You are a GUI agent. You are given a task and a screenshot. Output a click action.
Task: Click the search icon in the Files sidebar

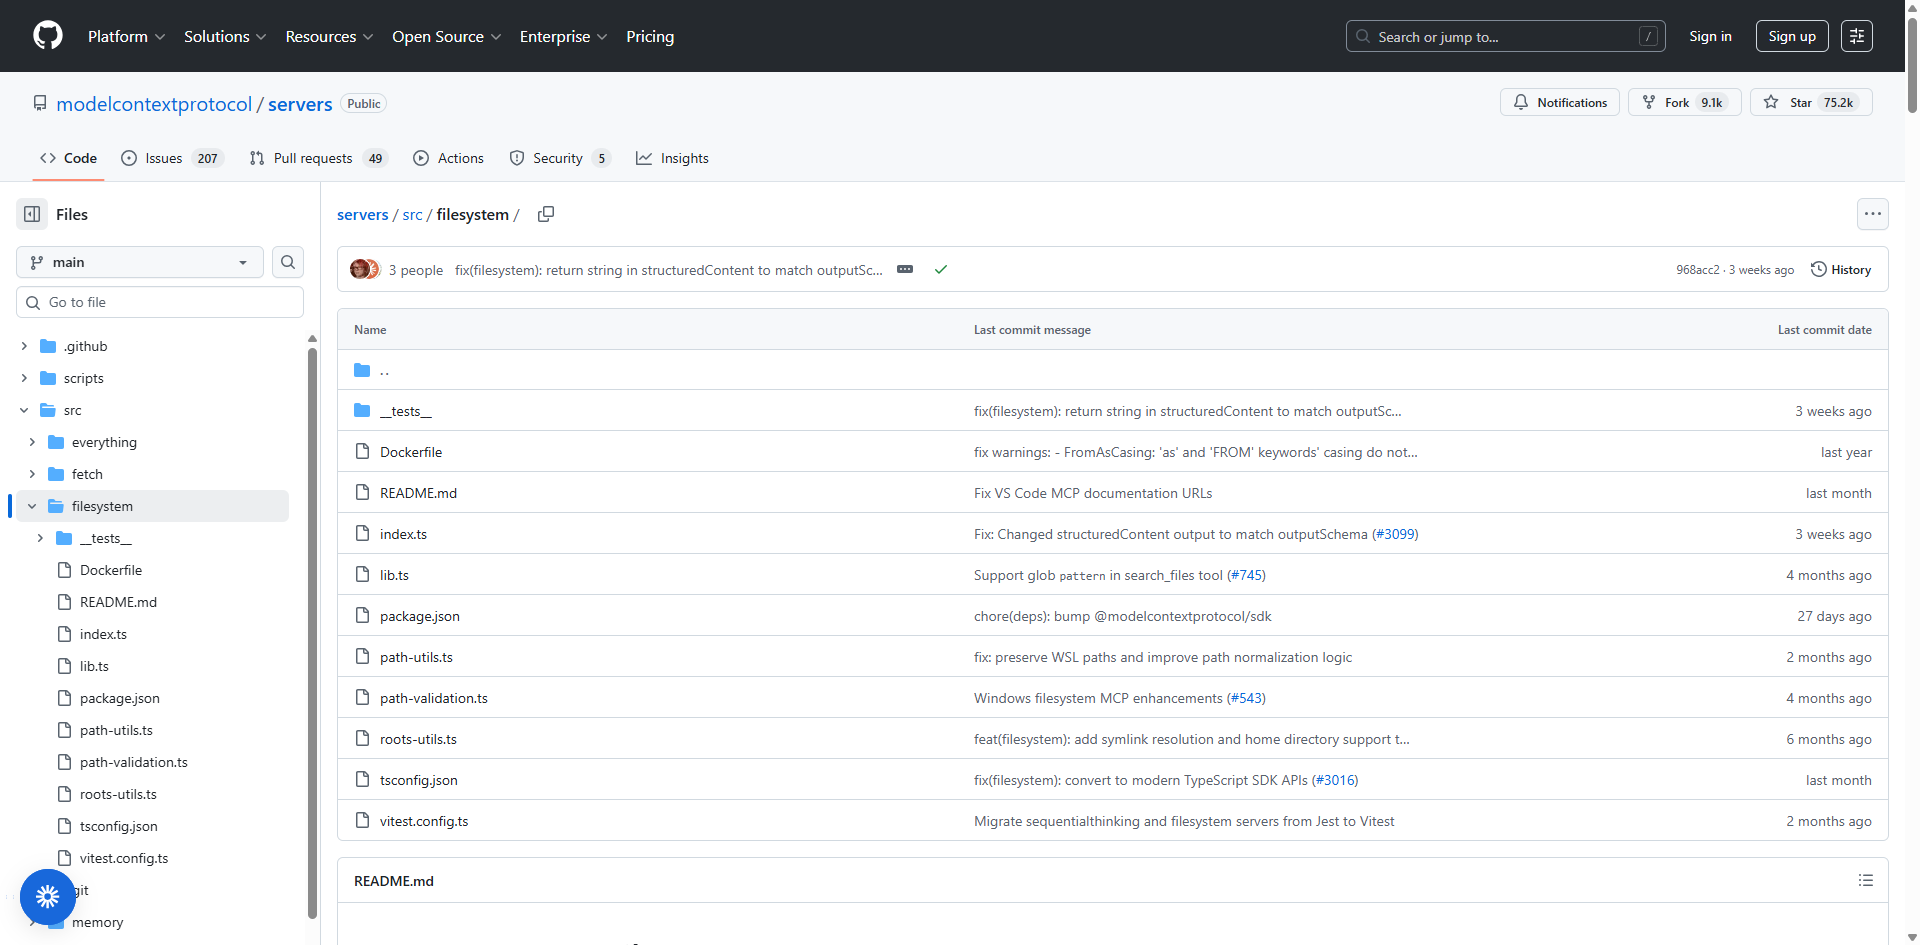coord(287,262)
